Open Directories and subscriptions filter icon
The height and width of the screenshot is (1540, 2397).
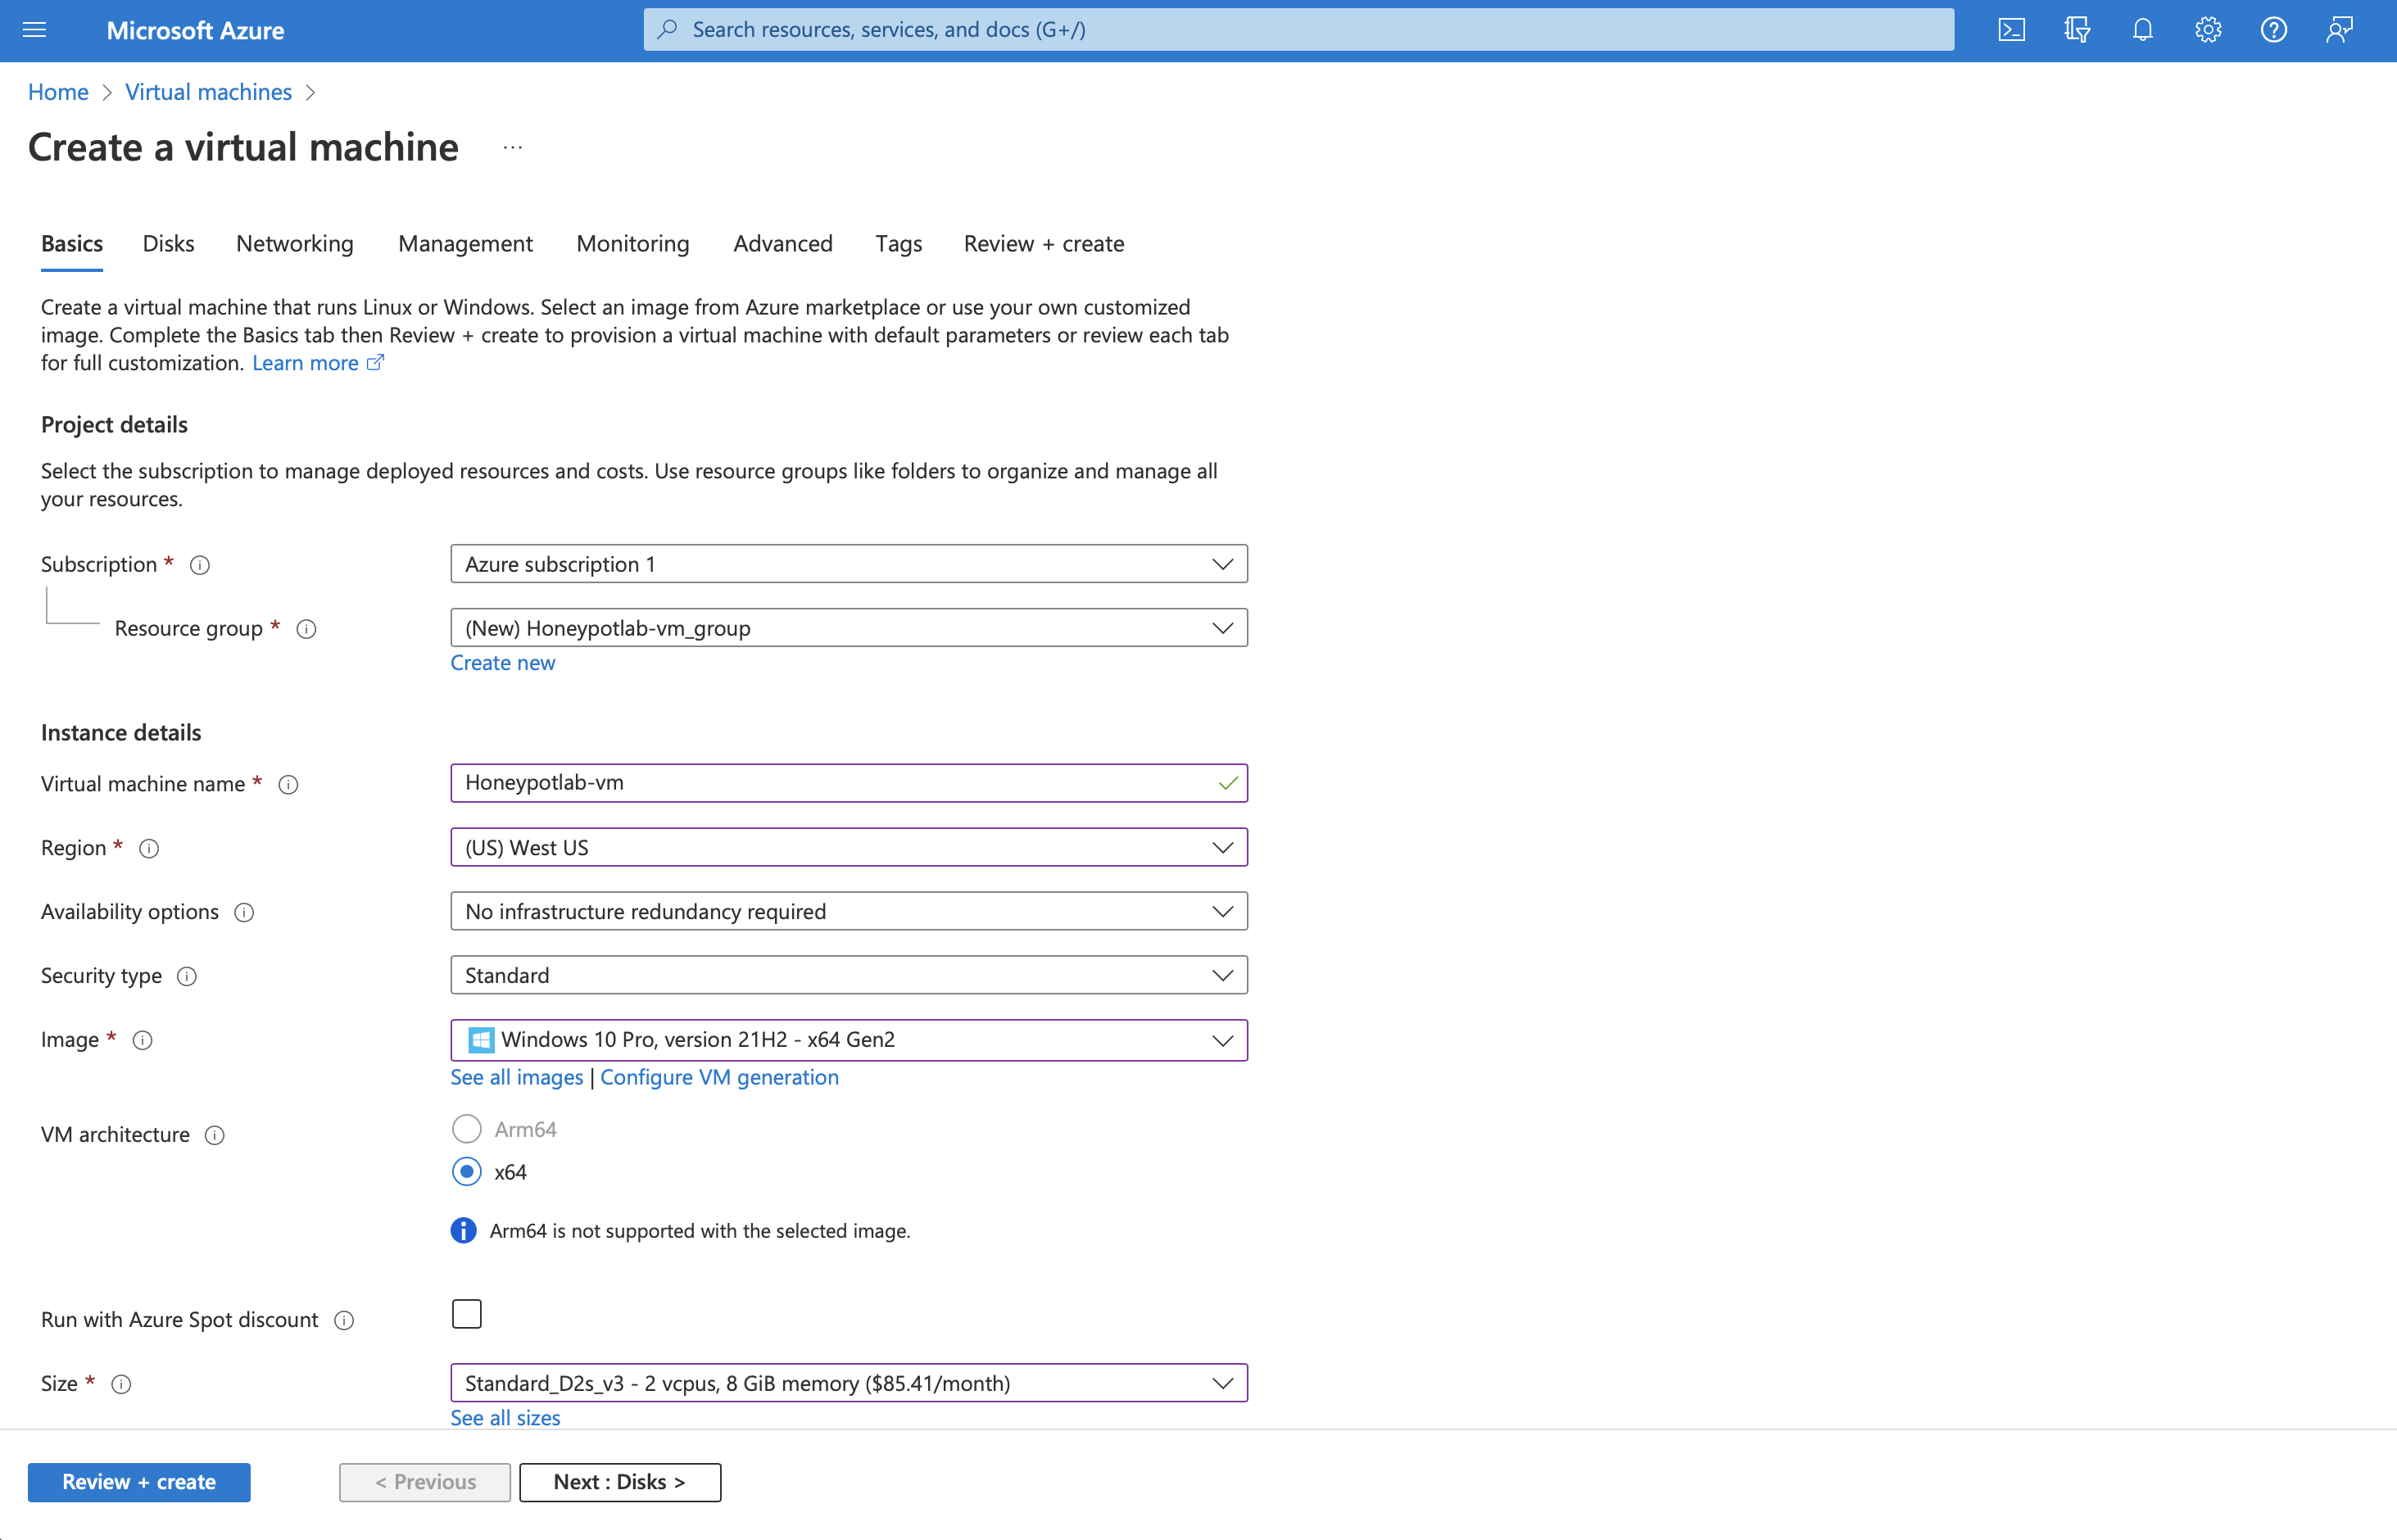coord(2077,30)
